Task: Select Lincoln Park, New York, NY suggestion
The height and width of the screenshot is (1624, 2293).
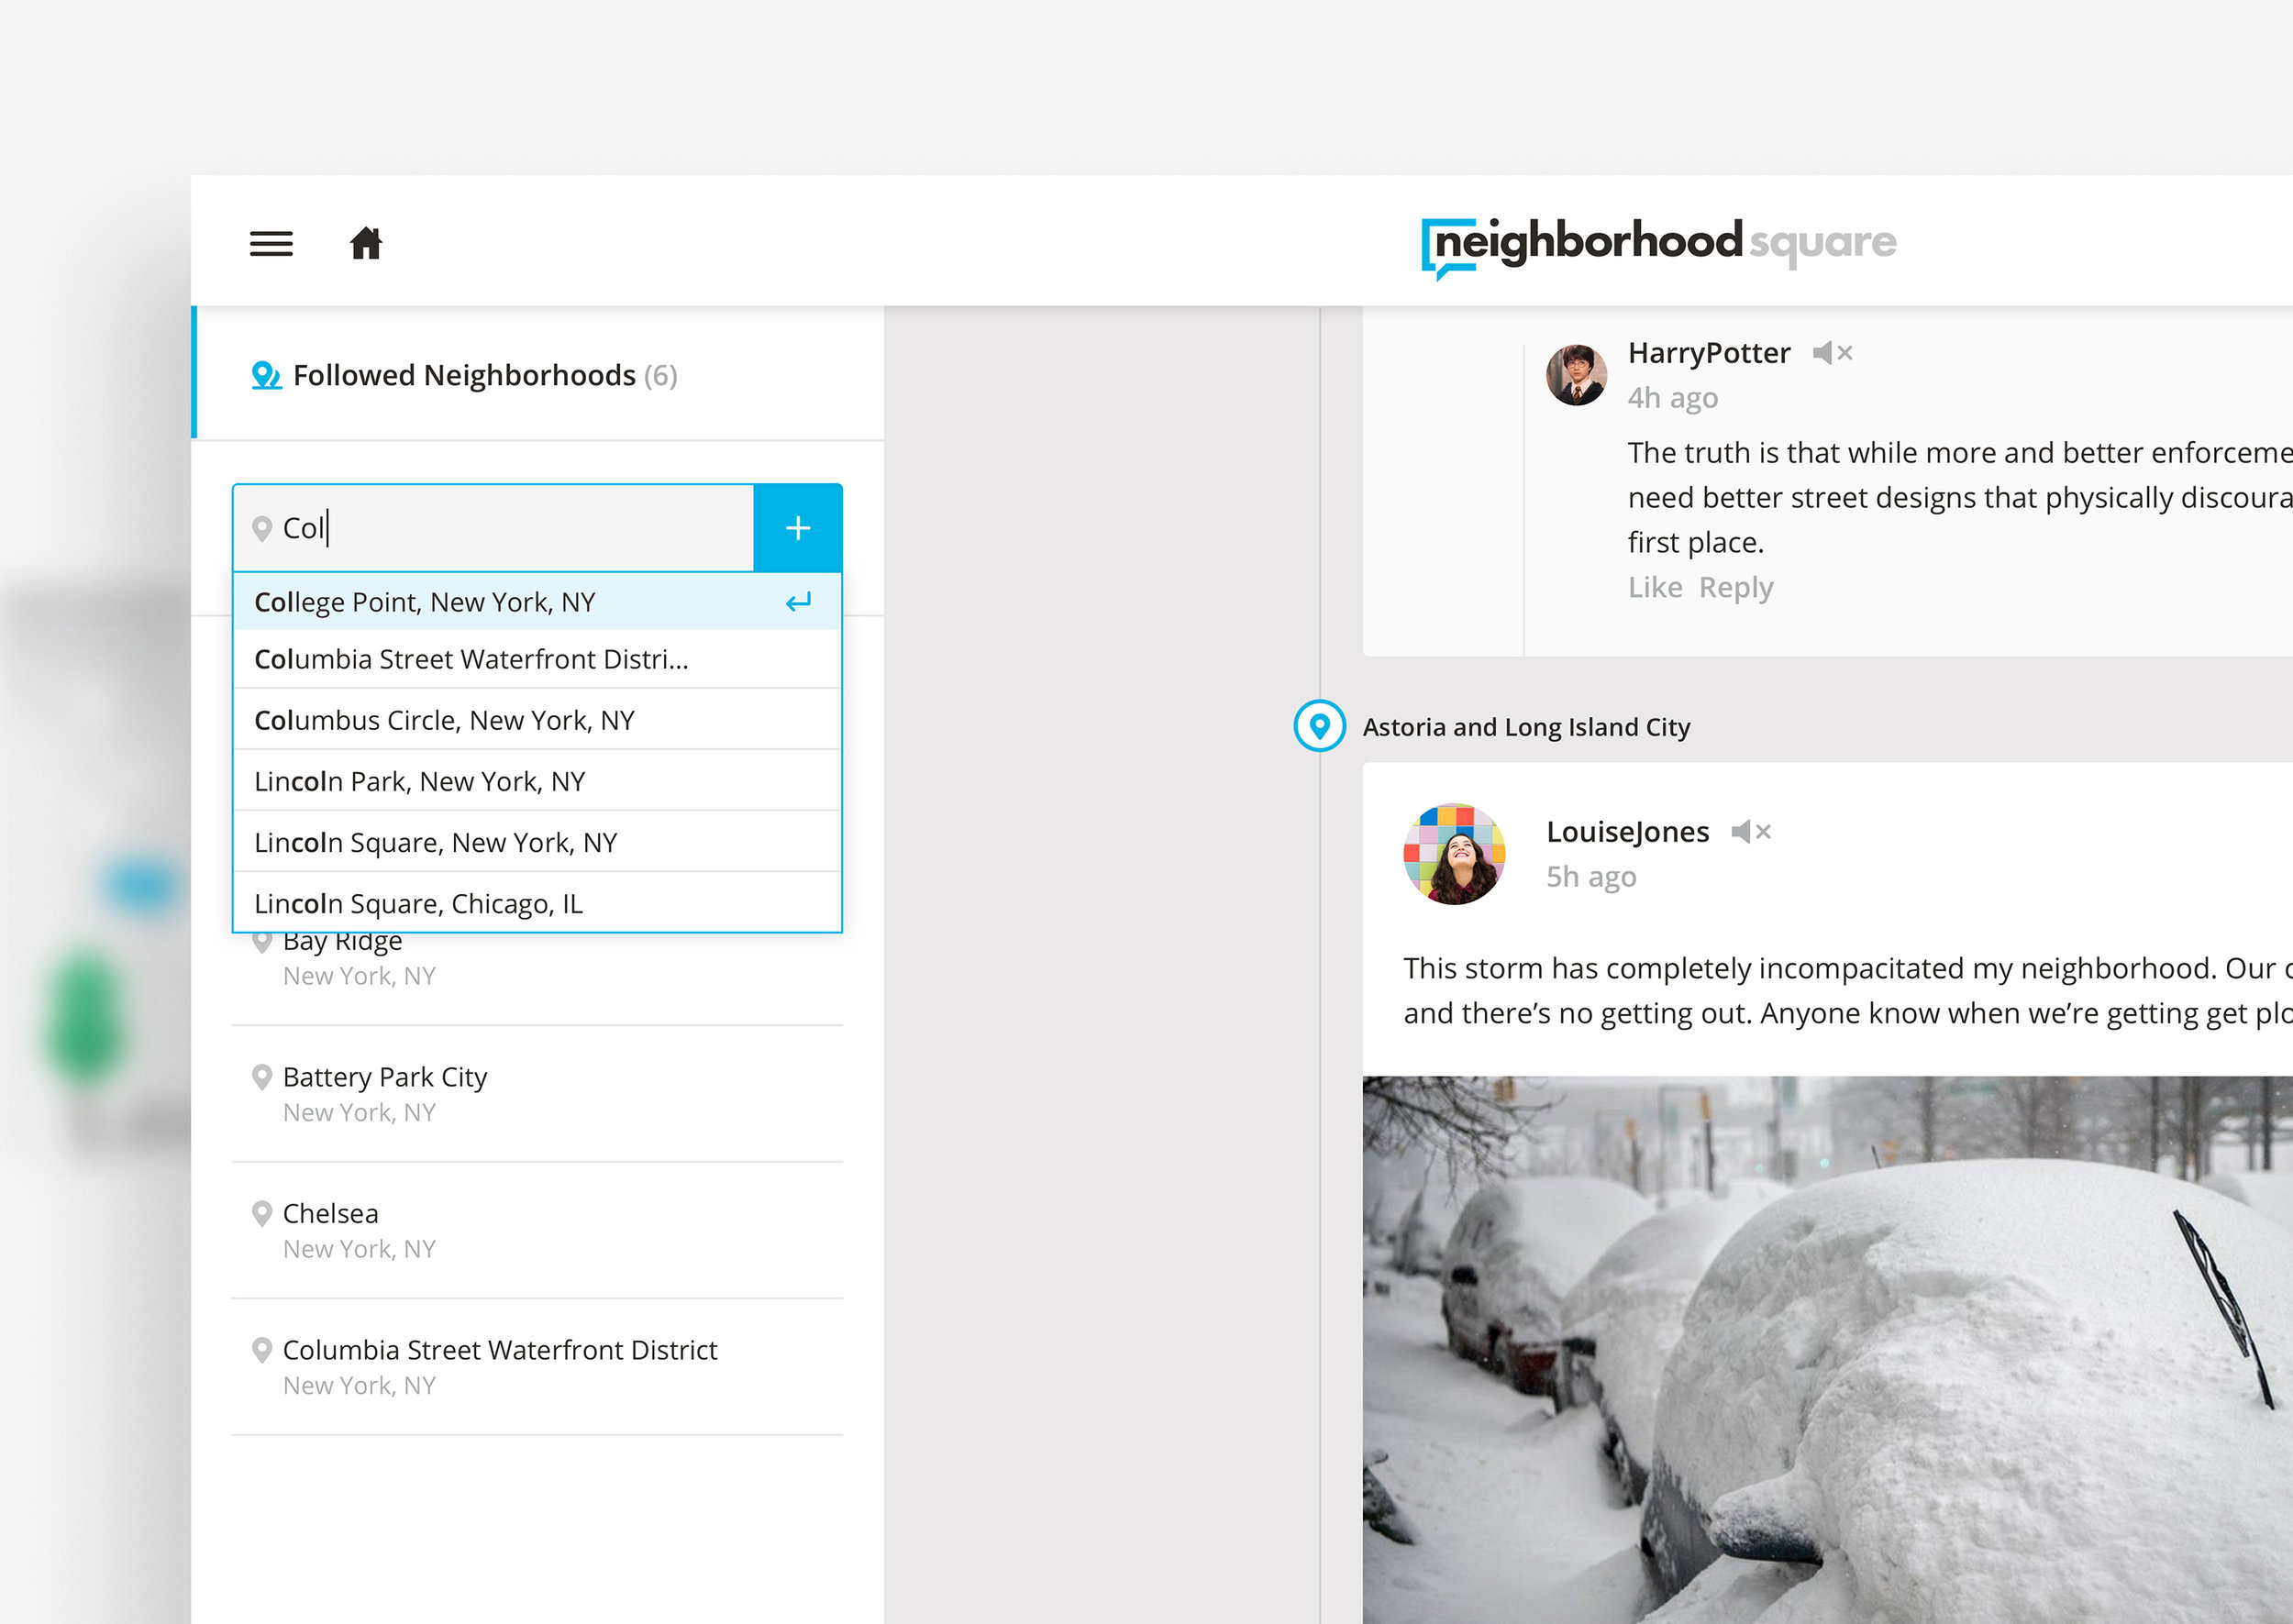Action: click(537, 781)
